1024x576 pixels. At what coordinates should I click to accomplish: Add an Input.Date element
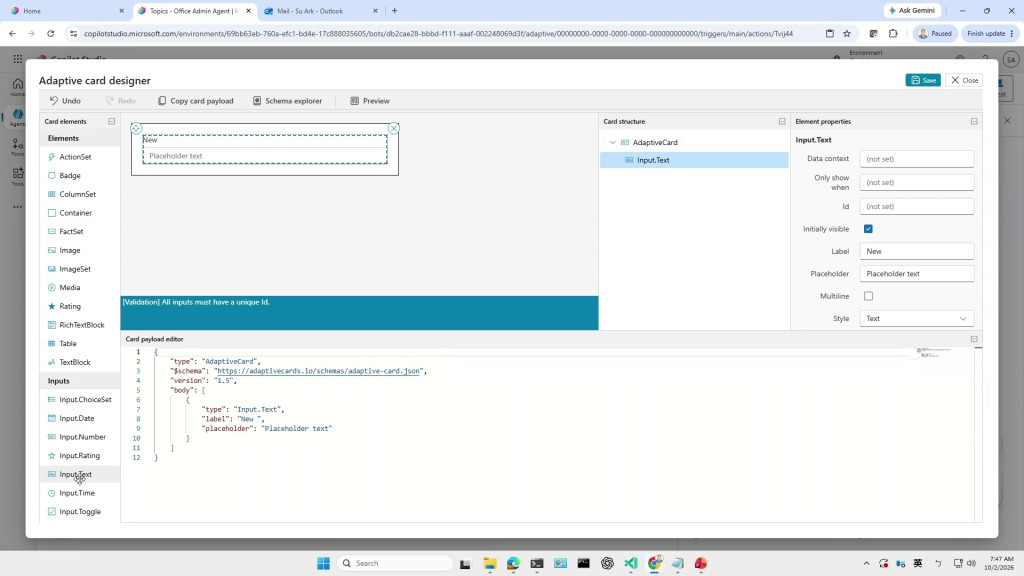[76, 418]
